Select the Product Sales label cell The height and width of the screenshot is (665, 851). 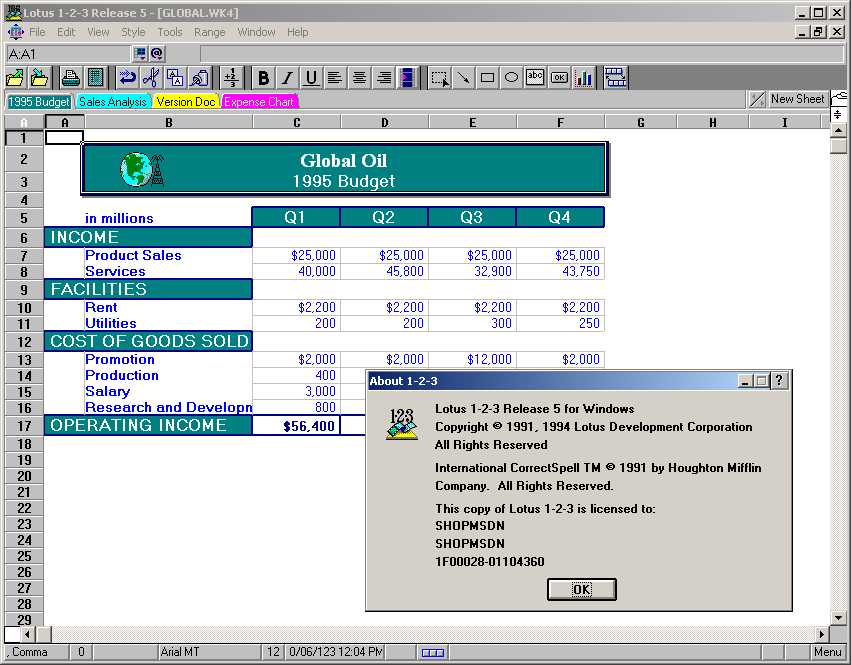tap(168, 255)
